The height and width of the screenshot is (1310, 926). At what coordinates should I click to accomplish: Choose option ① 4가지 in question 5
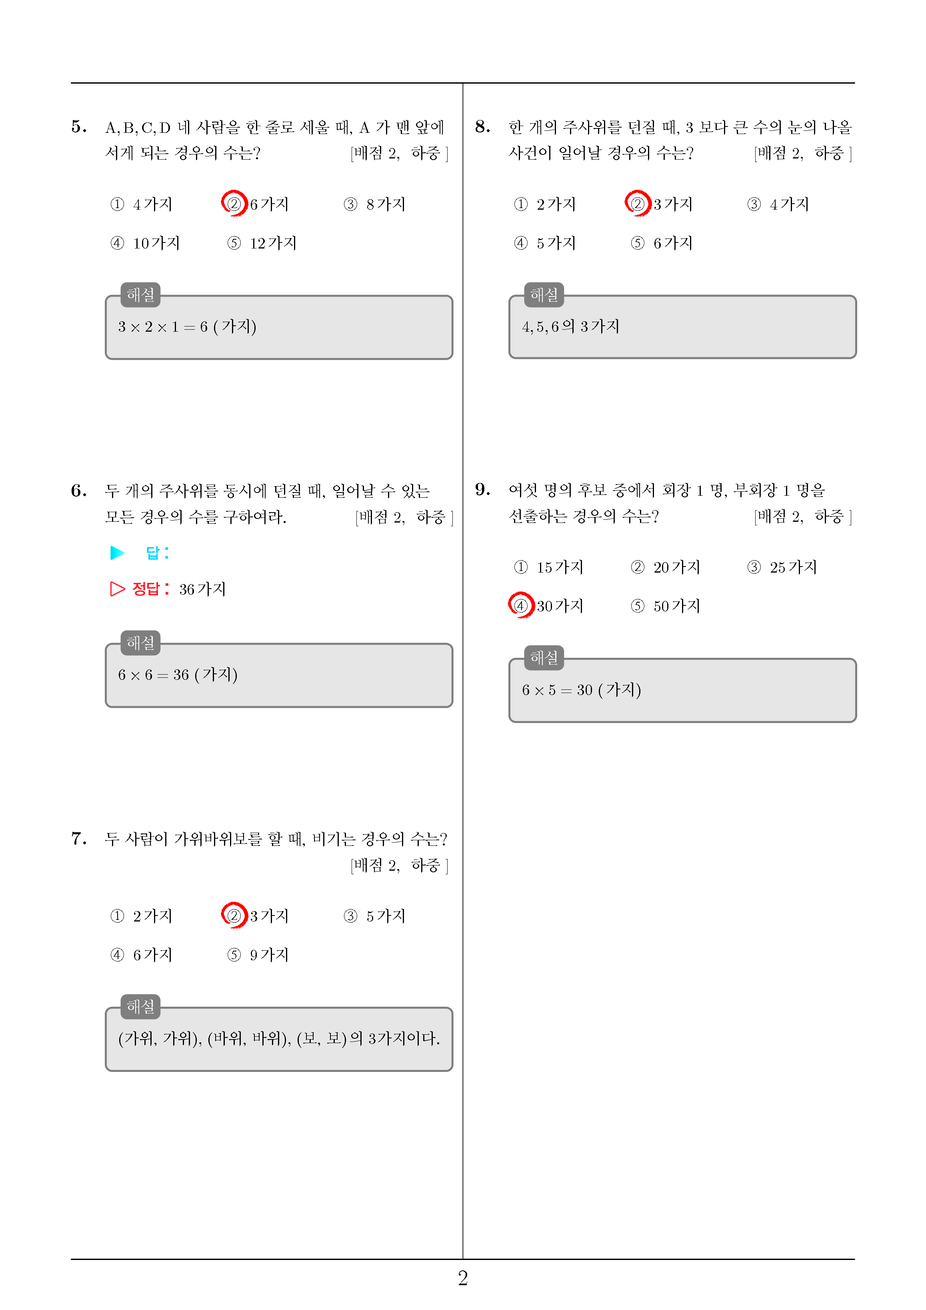(141, 204)
